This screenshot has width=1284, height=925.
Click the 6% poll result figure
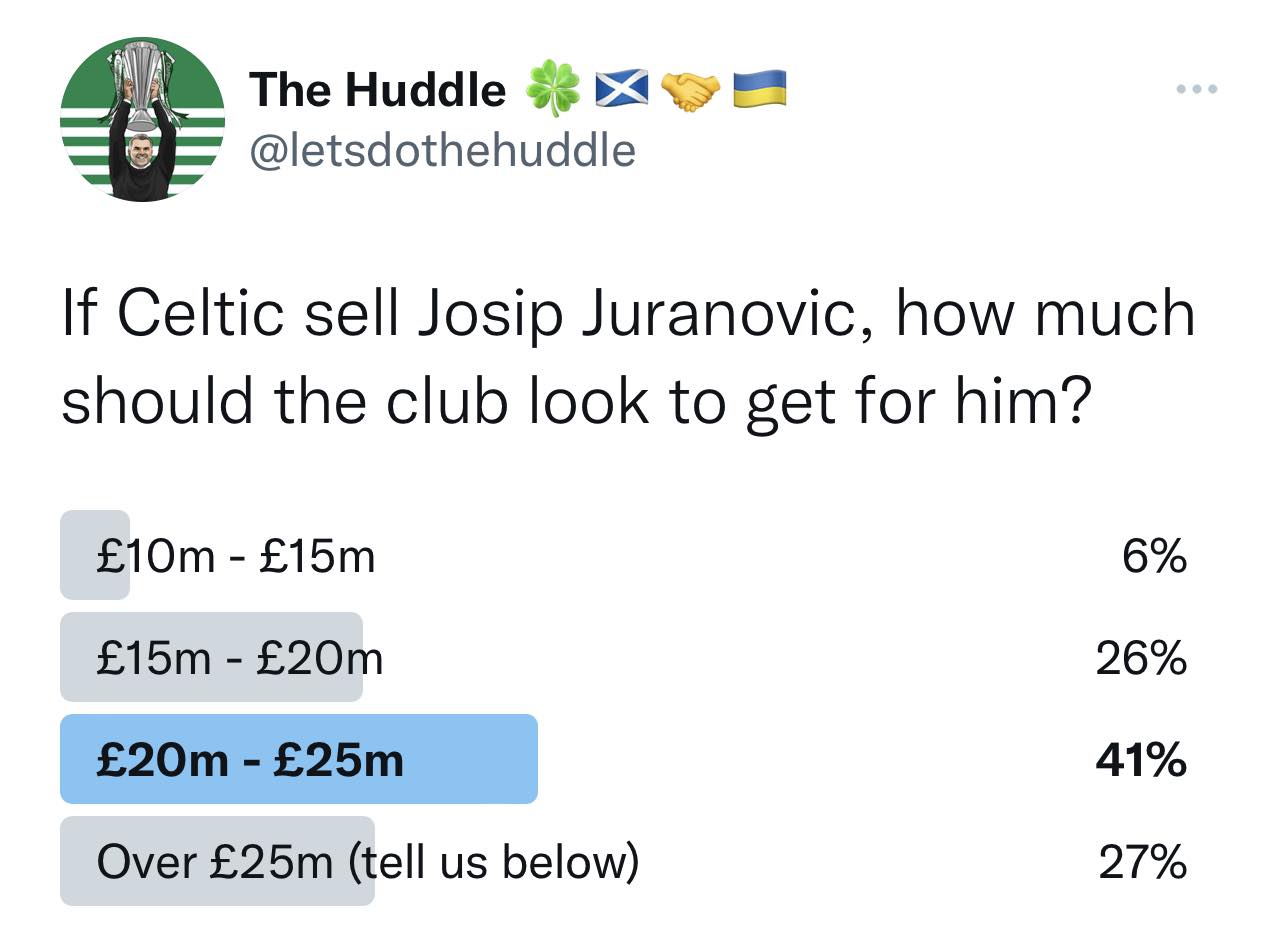(x=1154, y=556)
